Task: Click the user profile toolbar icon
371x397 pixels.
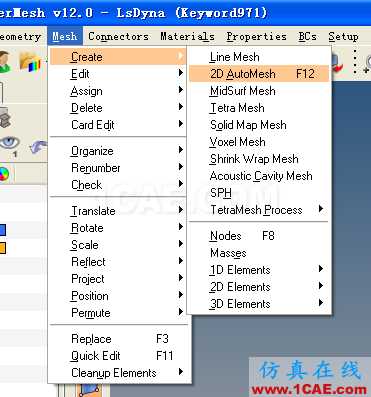Action: pyautogui.click(x=4, y=61)
